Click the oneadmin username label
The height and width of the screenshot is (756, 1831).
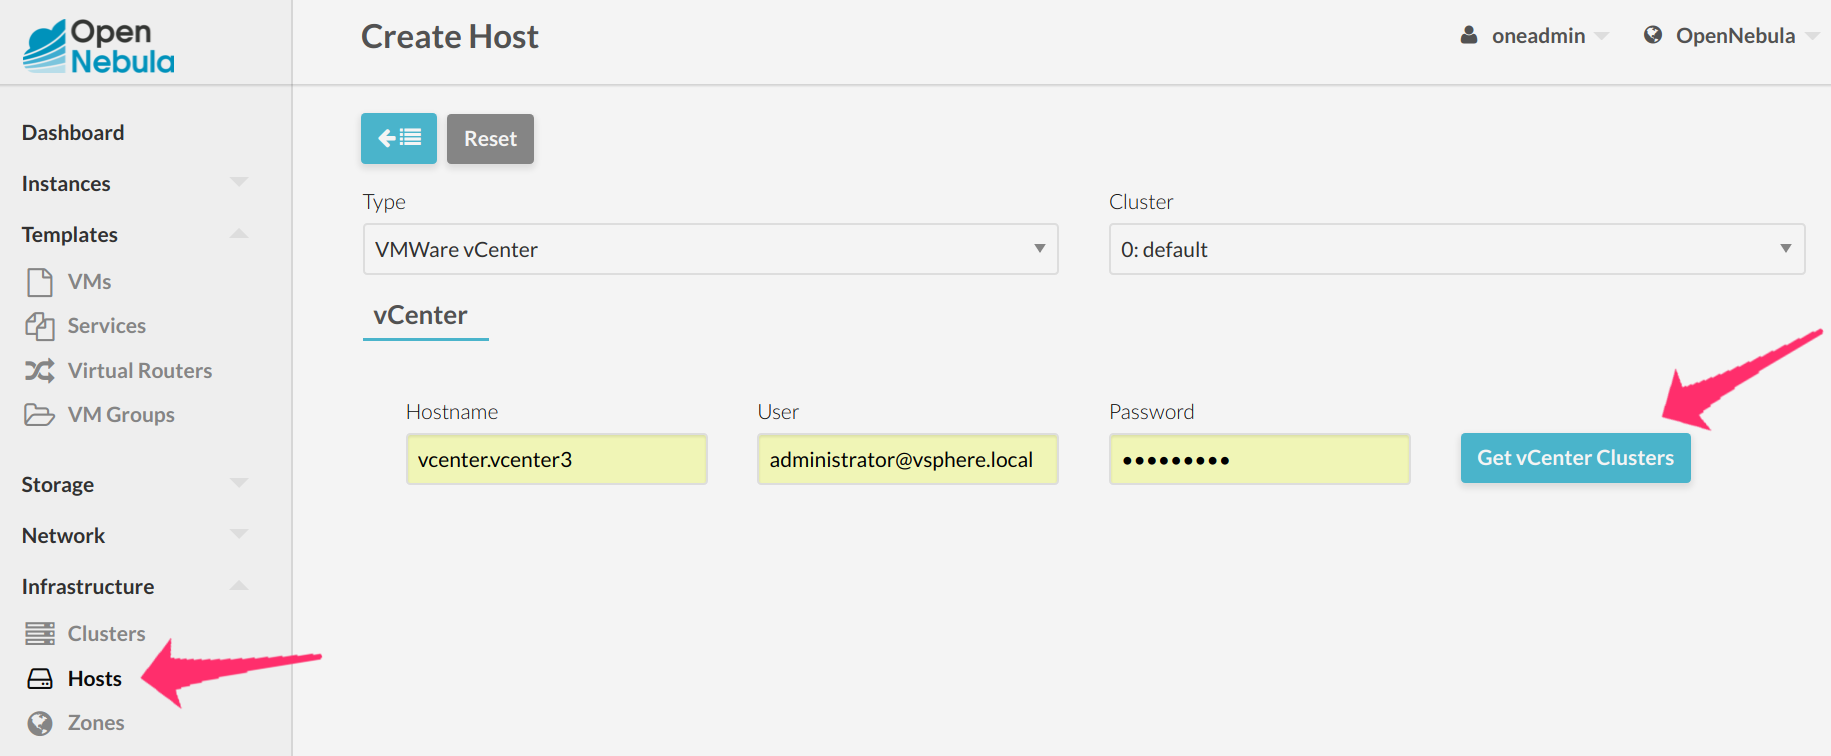[1538, 36]
